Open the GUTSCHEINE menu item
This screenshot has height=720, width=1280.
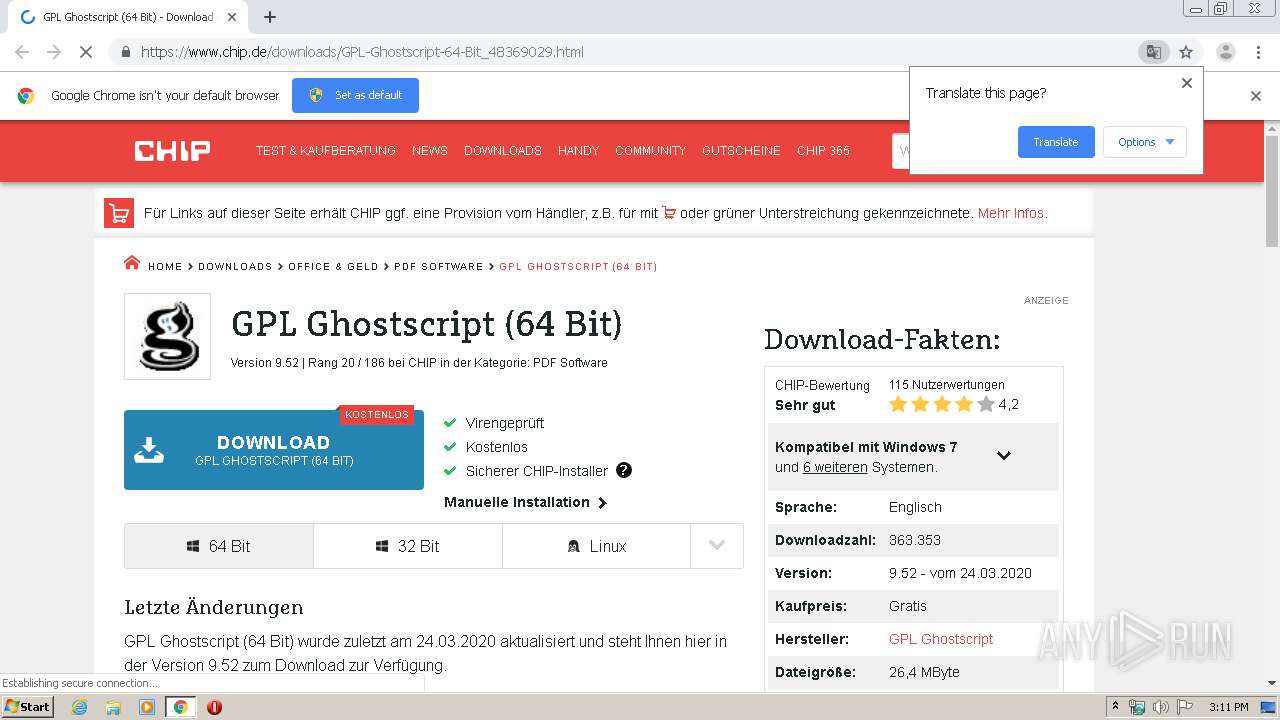[x=742, y=151]
